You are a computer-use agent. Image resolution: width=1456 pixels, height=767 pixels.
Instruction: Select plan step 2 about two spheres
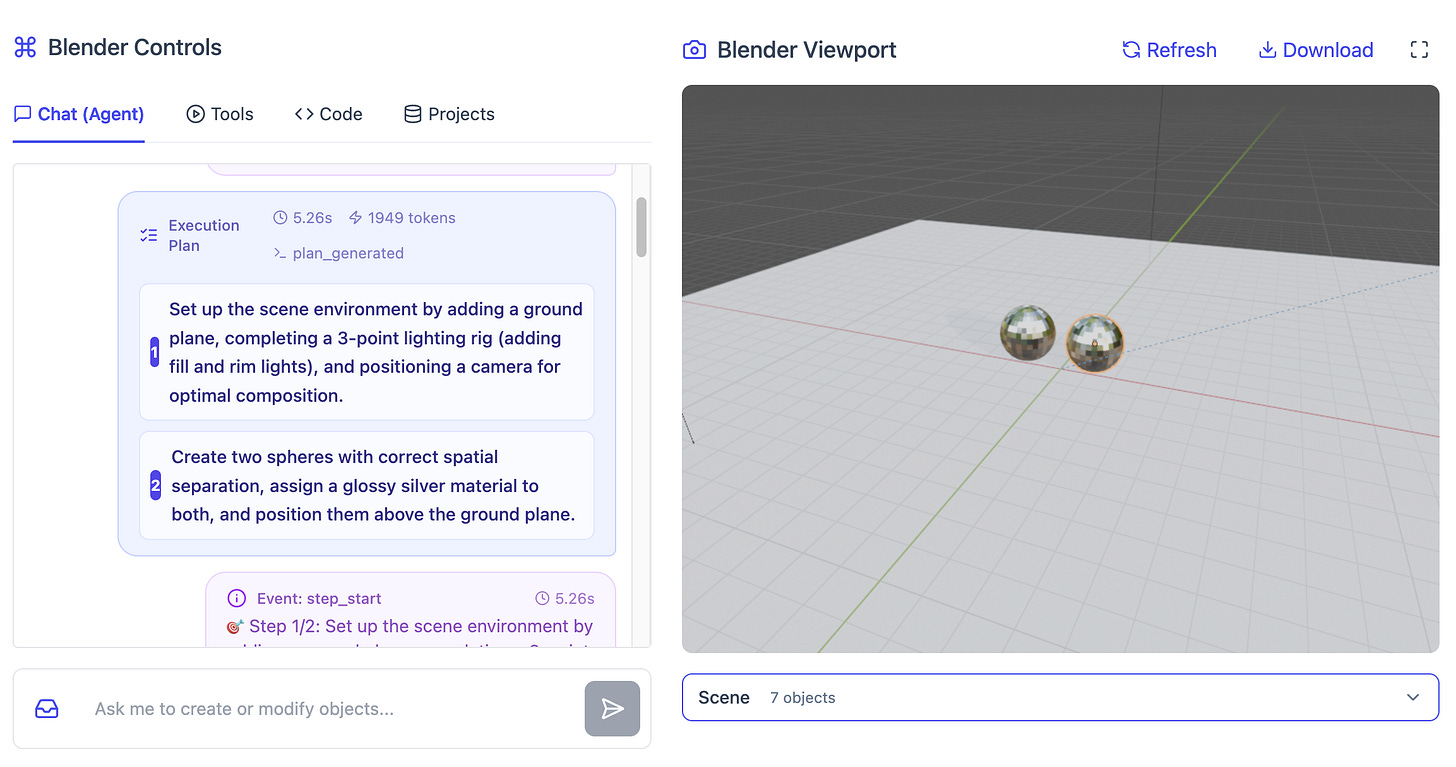pyautogui.click(x=367, y=486)
